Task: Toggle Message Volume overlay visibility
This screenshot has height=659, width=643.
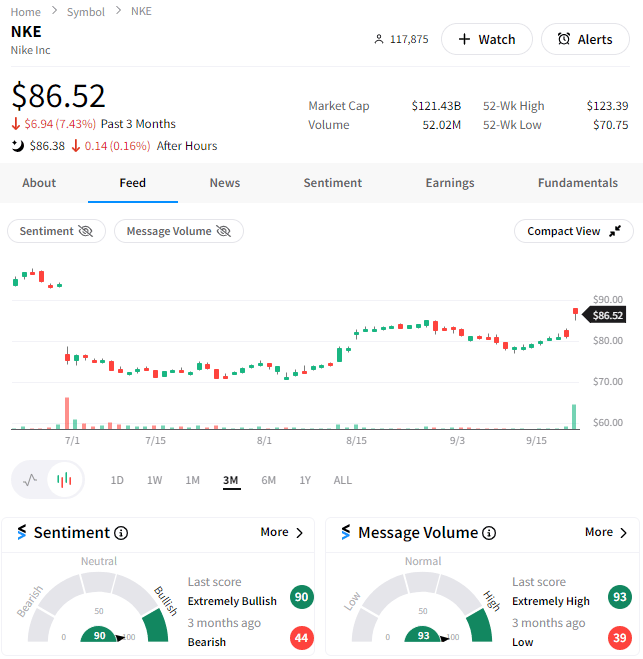Action: click(179, 231)
